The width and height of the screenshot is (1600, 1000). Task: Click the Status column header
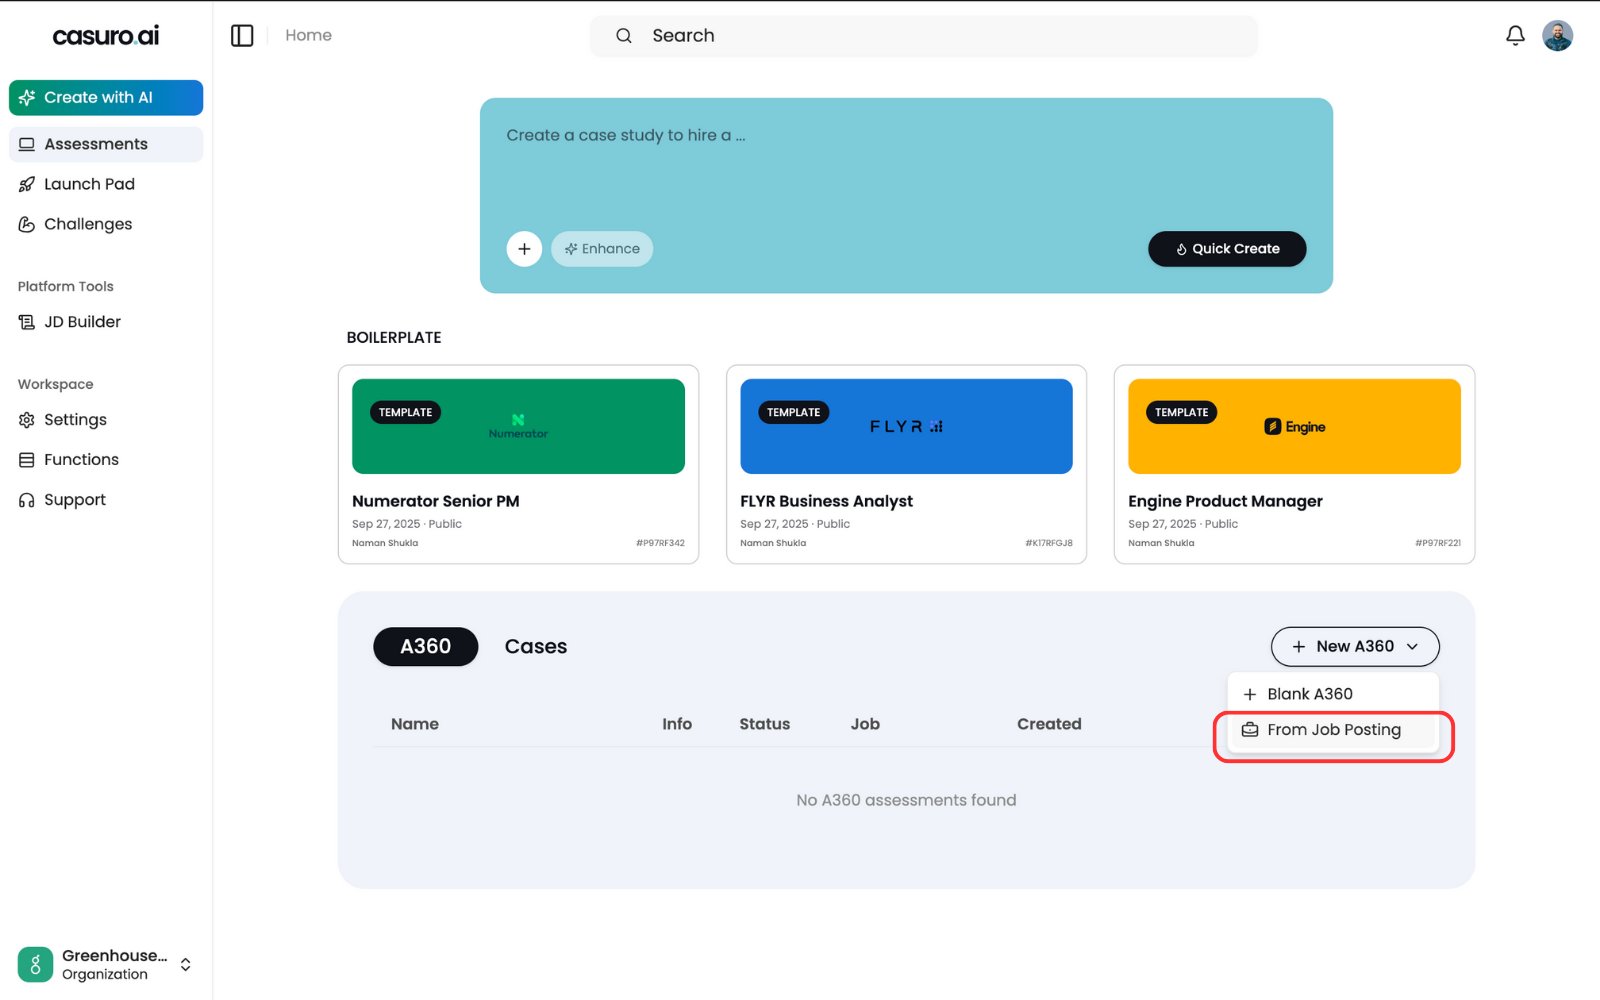pos(765,724)
